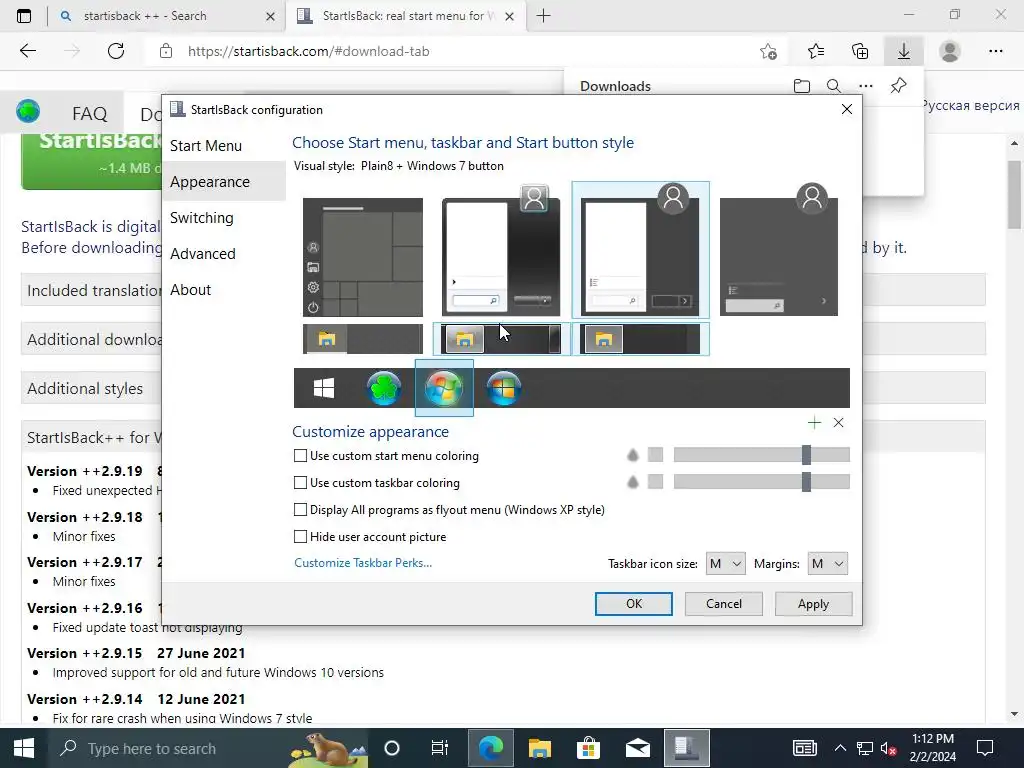Pick the Windows 10 tiles start menu style

click(x=363, y=257)
